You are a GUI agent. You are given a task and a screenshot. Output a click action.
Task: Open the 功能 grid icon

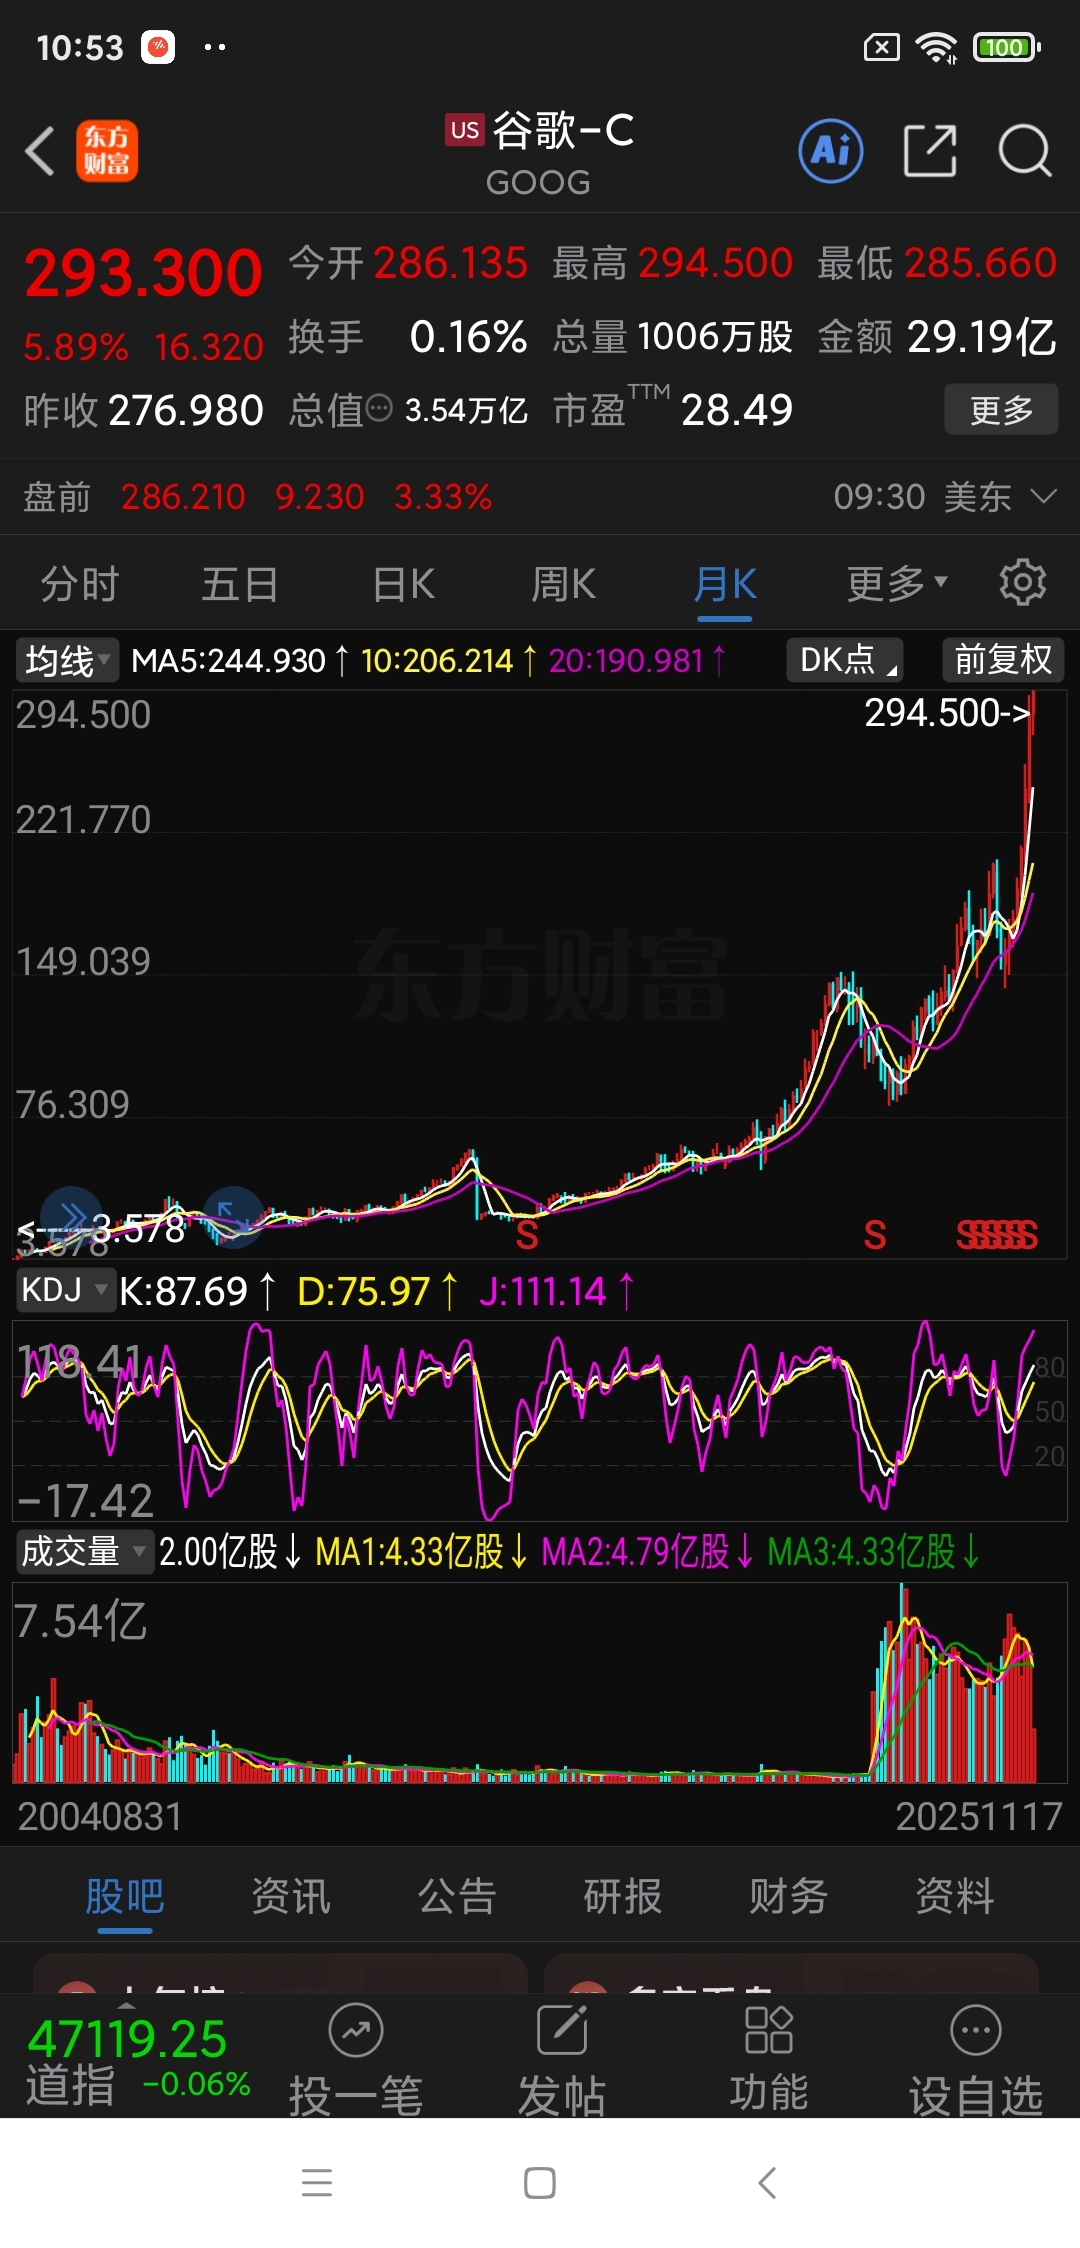tap(768, 2031)
